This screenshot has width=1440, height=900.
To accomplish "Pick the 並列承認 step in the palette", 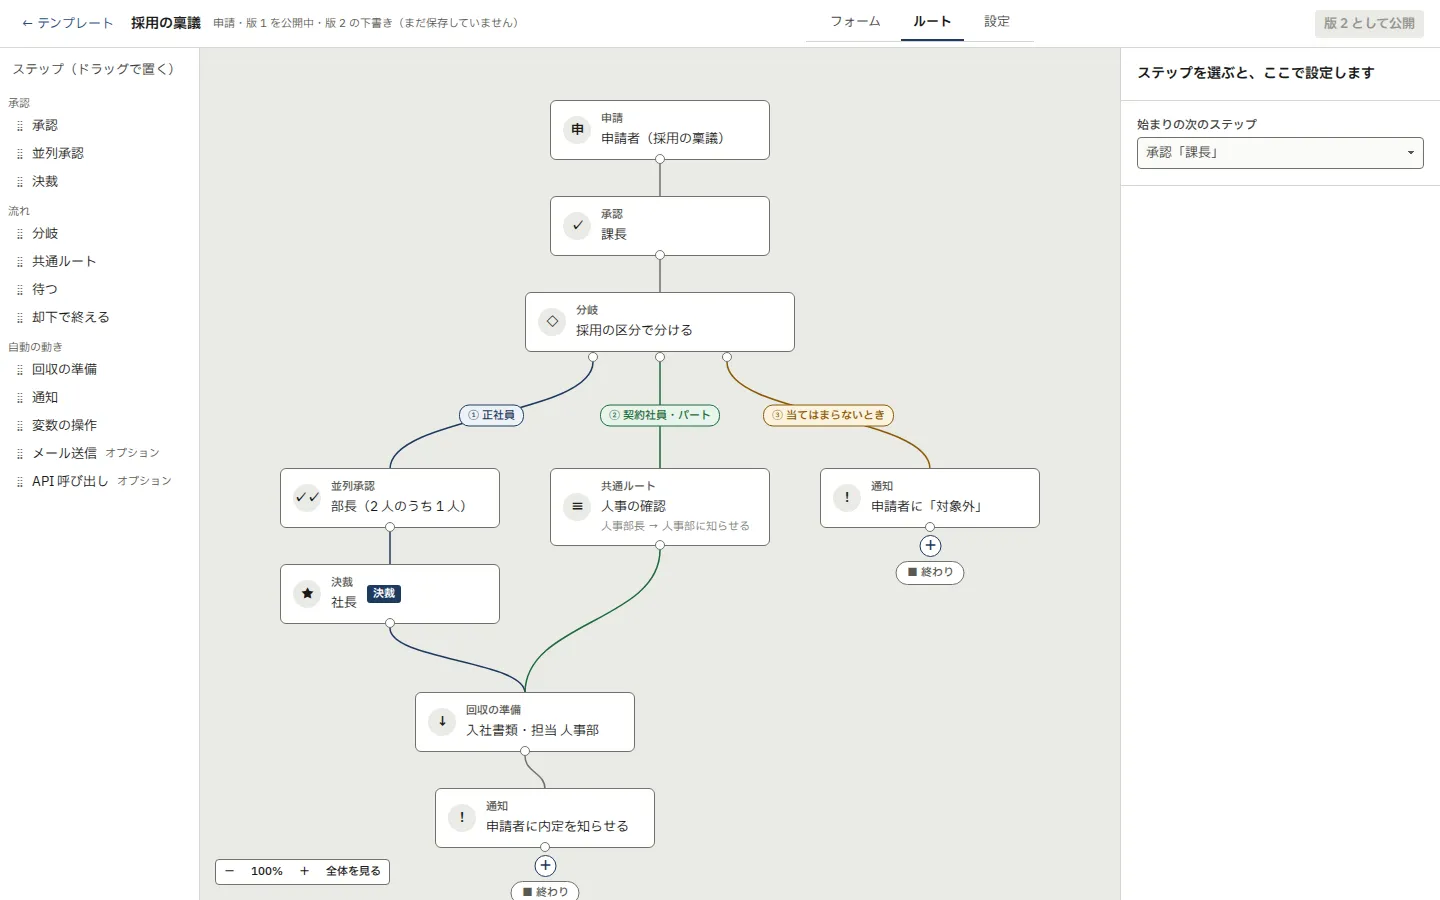I will [x=58, y=154].
